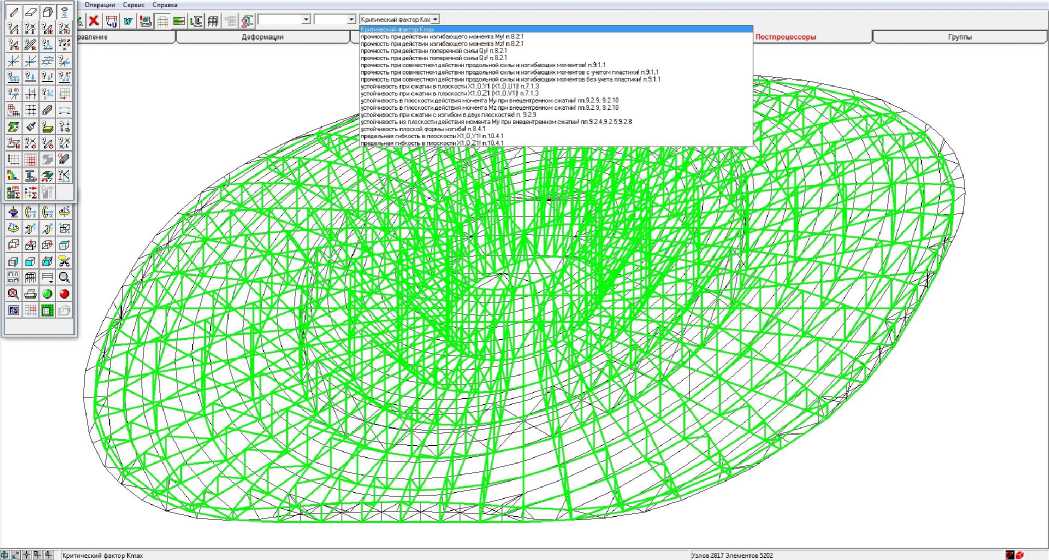Click the red indicator in status bar corner
Viewport: 1049px width, 560px height.
pos(1009,554)
